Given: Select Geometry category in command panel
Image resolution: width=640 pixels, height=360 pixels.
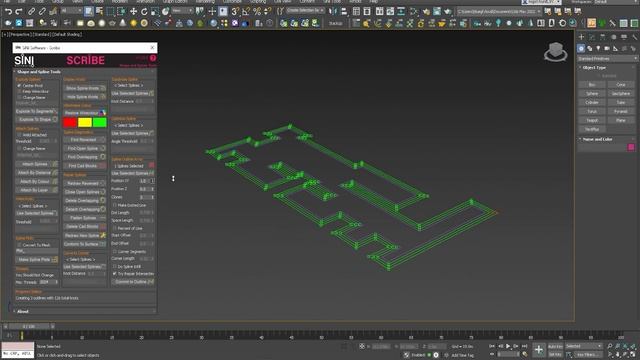Looking at the screenshot, I should 581,48.
